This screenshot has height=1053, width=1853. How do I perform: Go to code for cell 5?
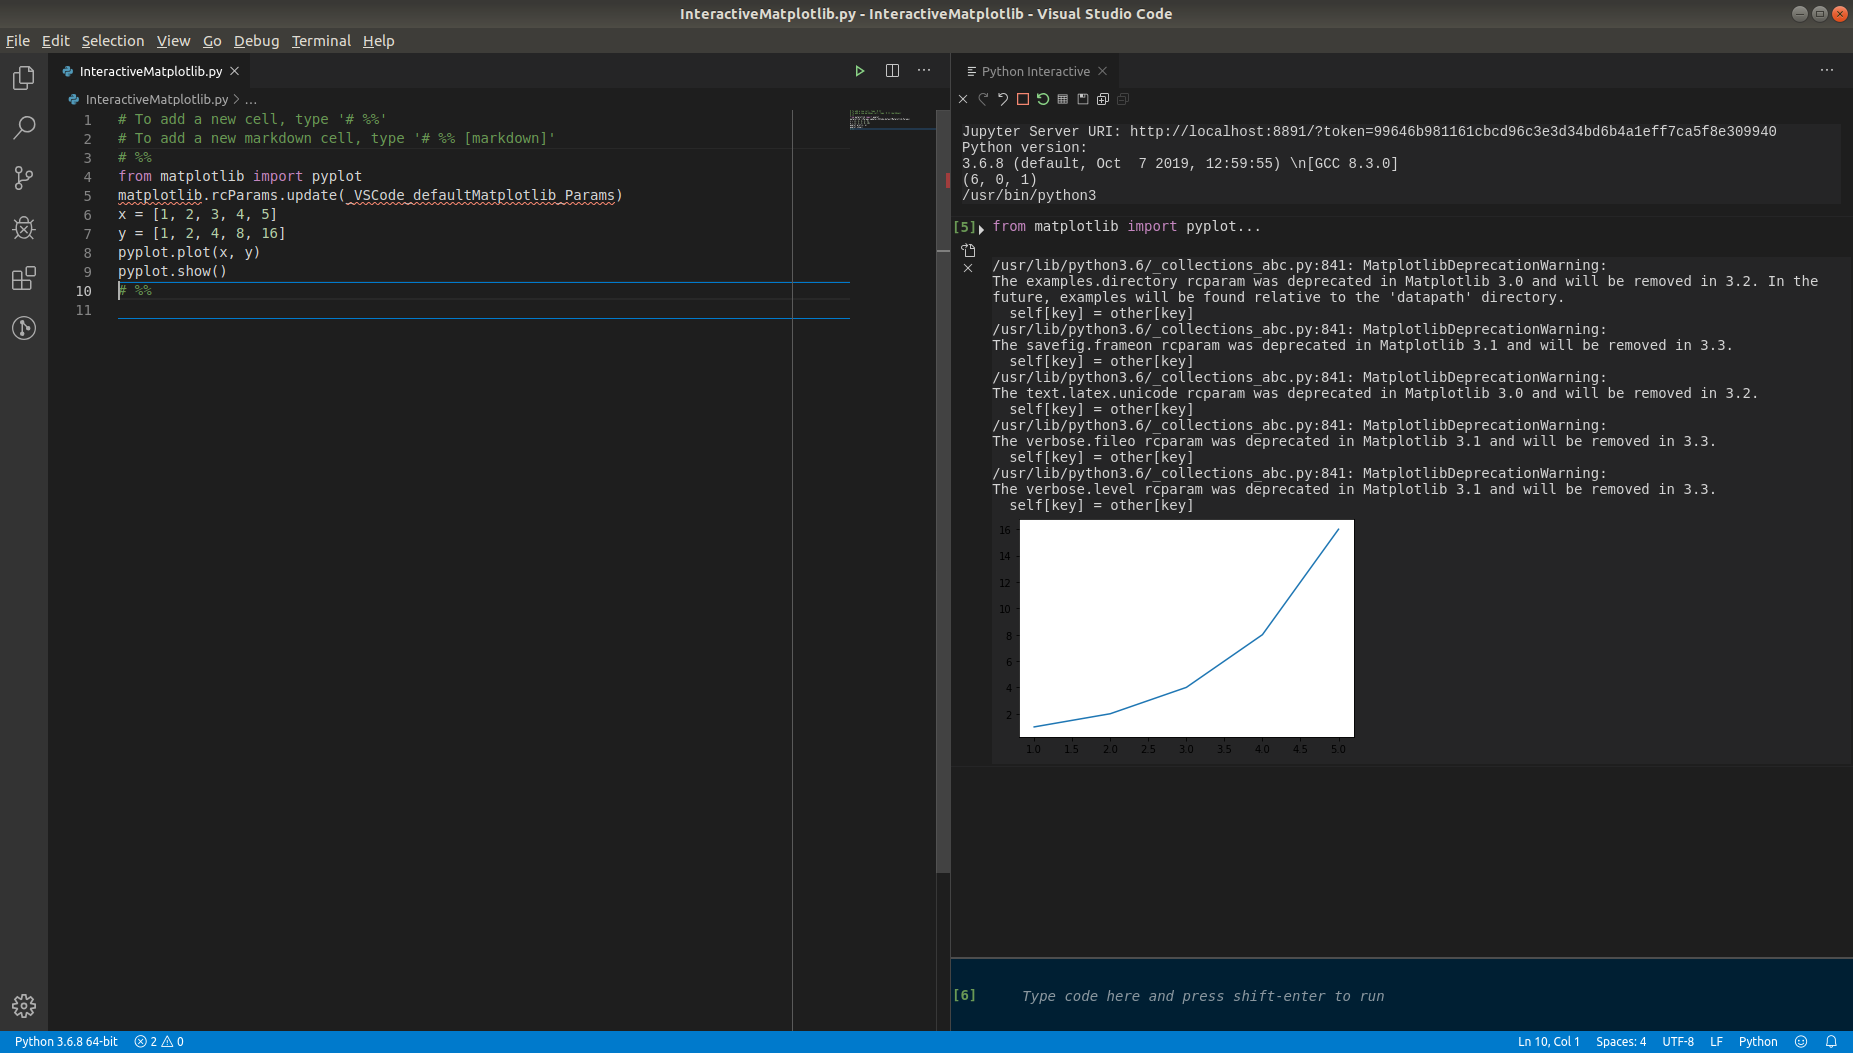coord(968,250)
